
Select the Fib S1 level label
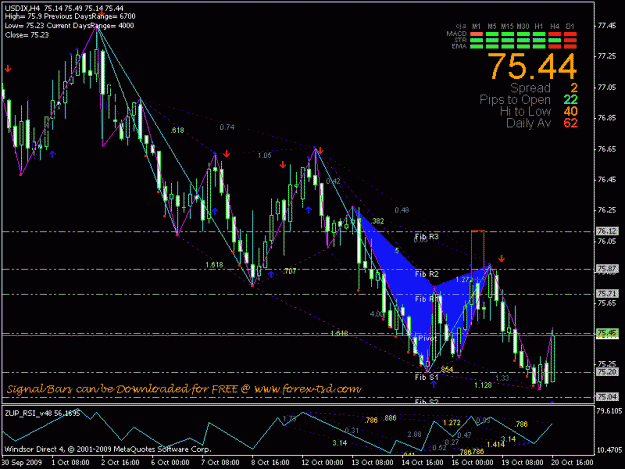tap(426, 377)
